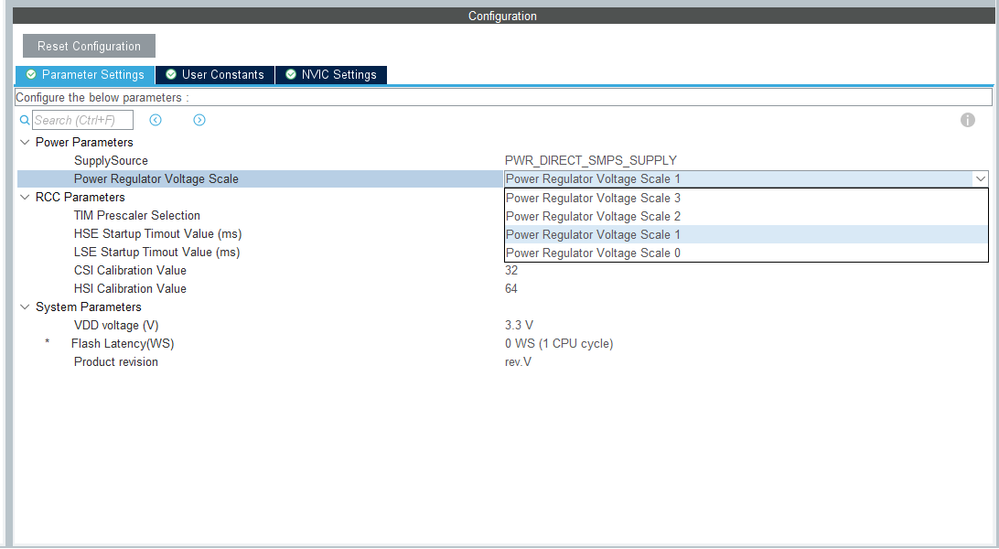Collapse the RCC Parameters section
This screenshot has width=999, height=549.
(x=25, y=197)
